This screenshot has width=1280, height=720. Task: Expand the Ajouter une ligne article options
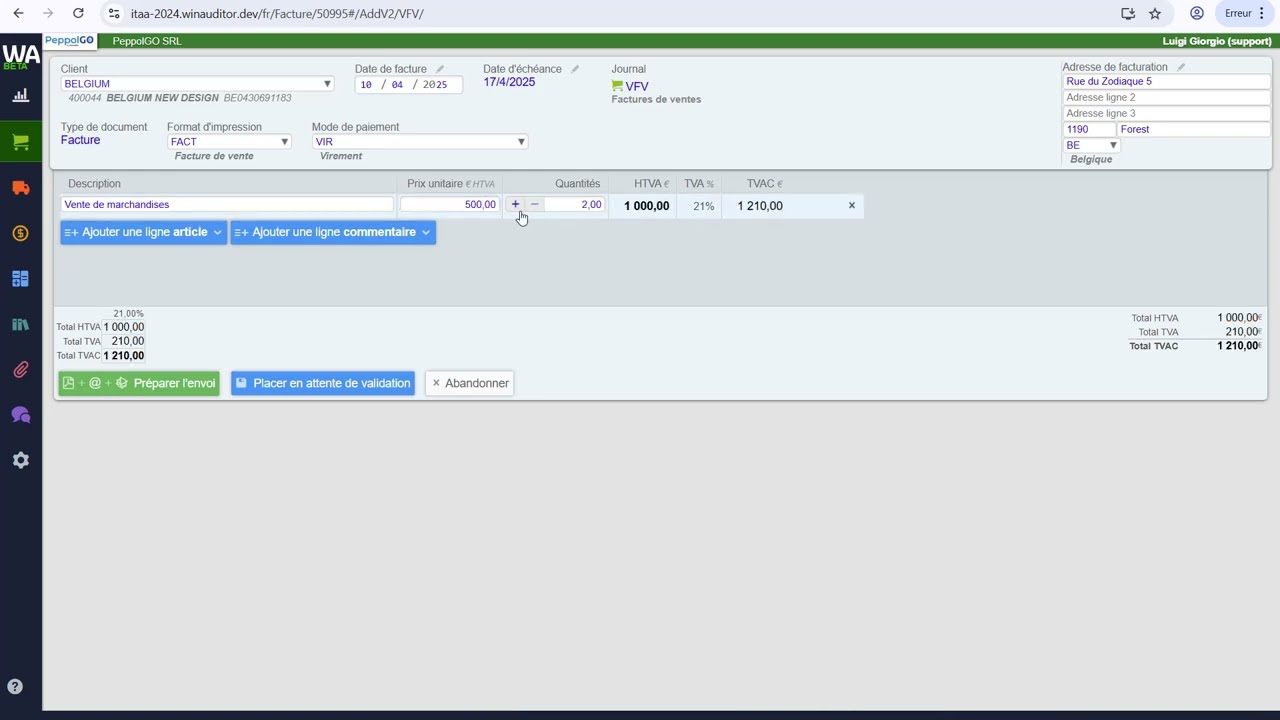pyautogui.click(x=217, y=232)
